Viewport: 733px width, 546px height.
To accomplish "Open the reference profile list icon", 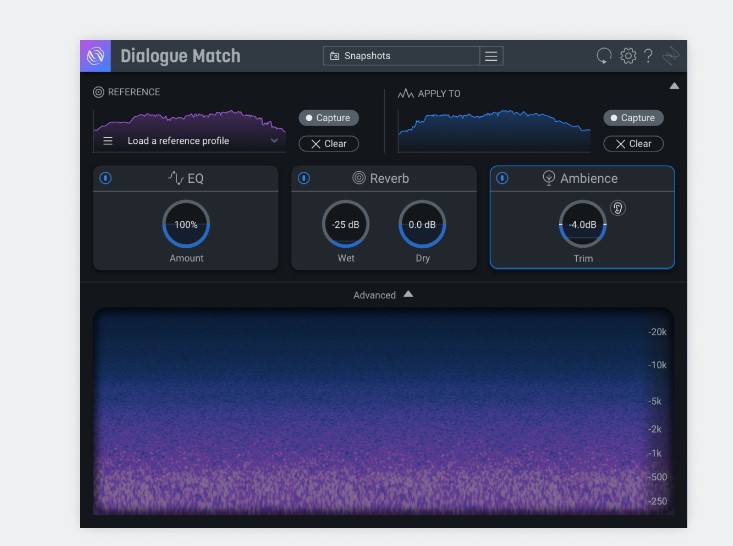I will pyautogui.click(x=108, y=141).
